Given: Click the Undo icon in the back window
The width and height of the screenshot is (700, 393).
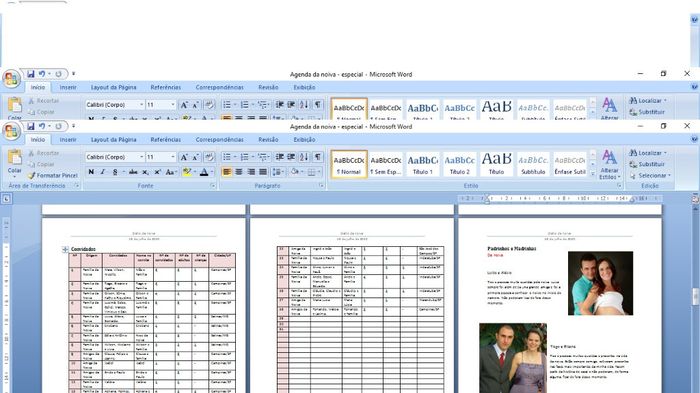Looking at the screenshot, I should (42, 74).
